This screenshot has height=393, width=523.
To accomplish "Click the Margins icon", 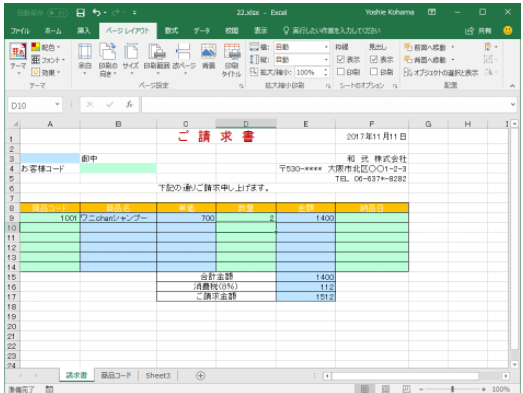I will pos(85,59).
